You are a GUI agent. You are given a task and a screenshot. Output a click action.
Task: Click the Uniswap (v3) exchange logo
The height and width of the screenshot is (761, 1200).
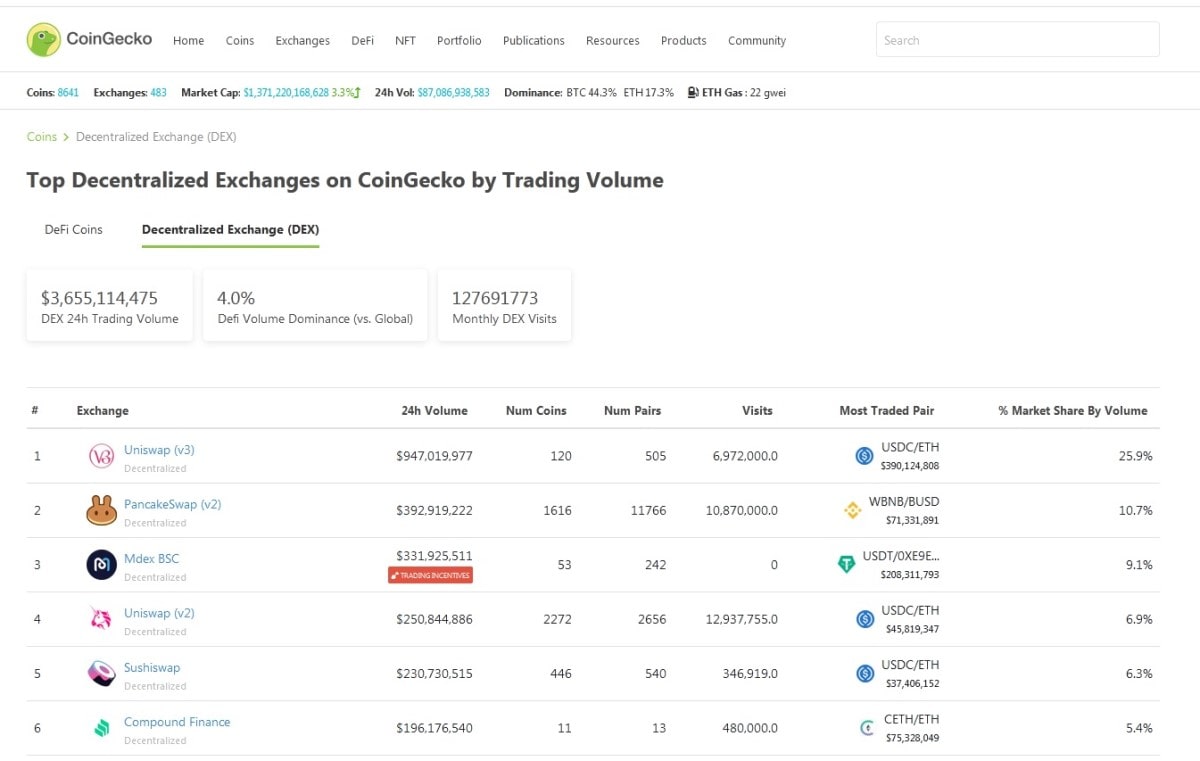[102, 456]
